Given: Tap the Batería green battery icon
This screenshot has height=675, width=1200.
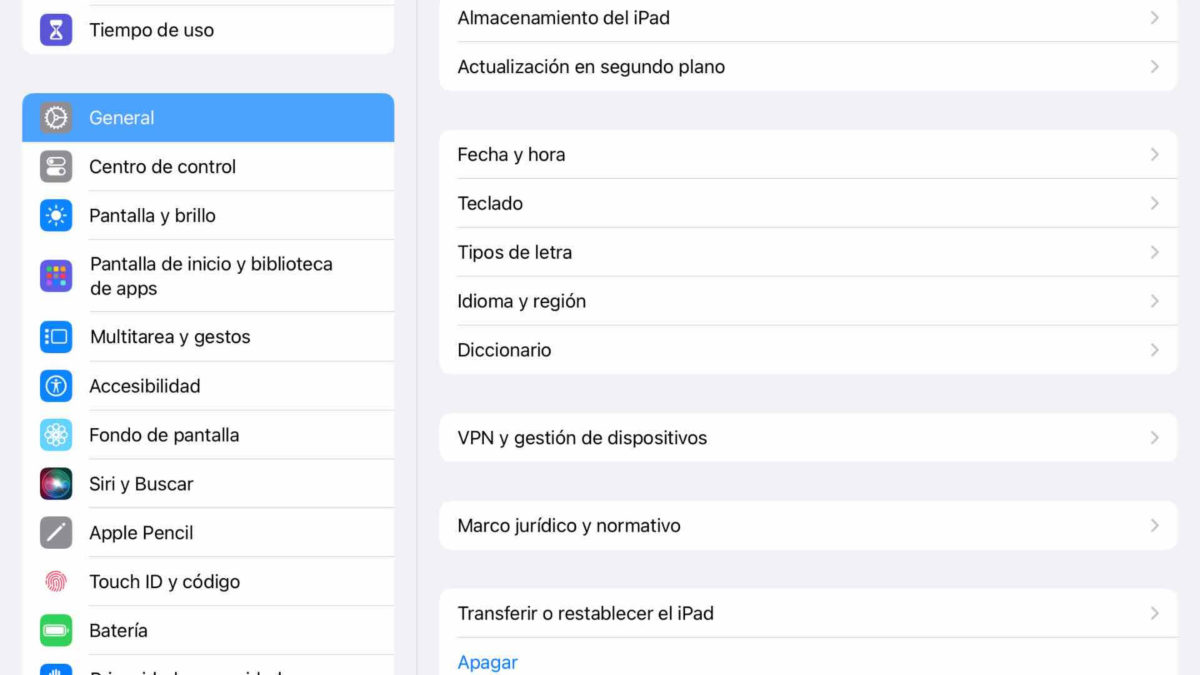Looking at the screenshot, I should pyautogui.click(x=56, y=630).
